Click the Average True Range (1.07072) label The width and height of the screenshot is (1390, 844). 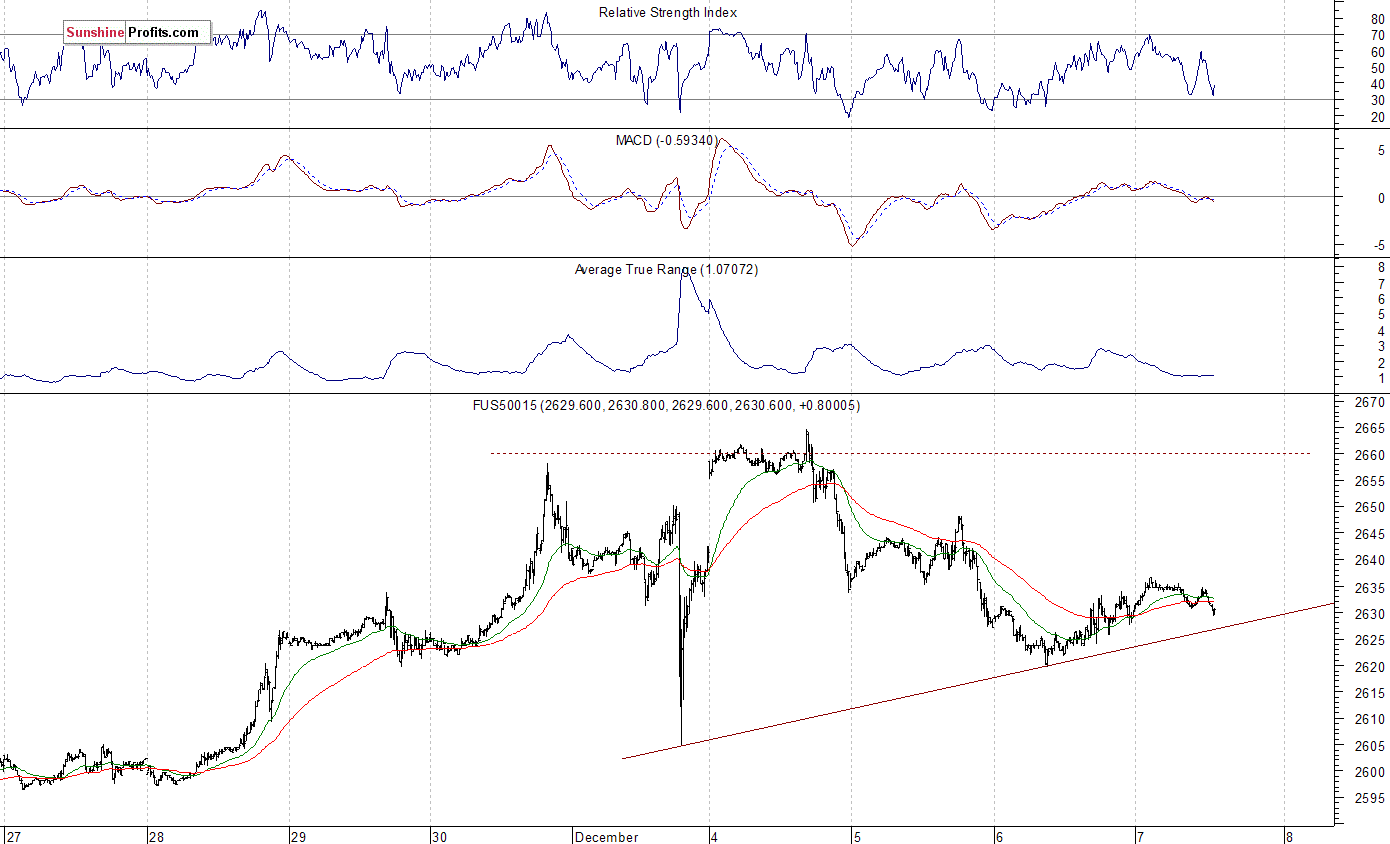pyautogui.click(x=666, y=269)
